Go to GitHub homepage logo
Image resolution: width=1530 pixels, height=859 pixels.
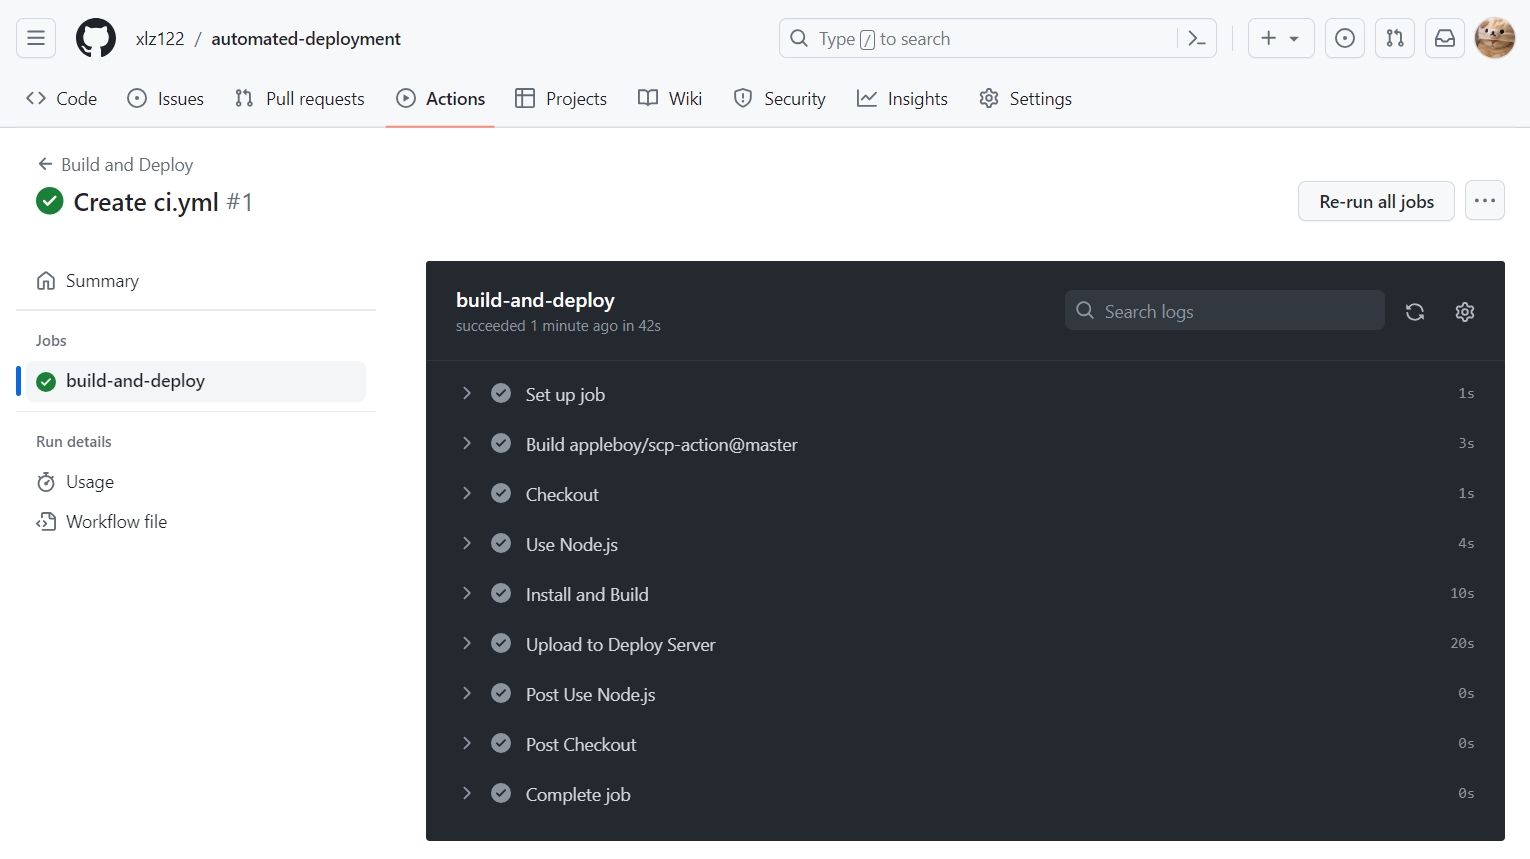96,38
